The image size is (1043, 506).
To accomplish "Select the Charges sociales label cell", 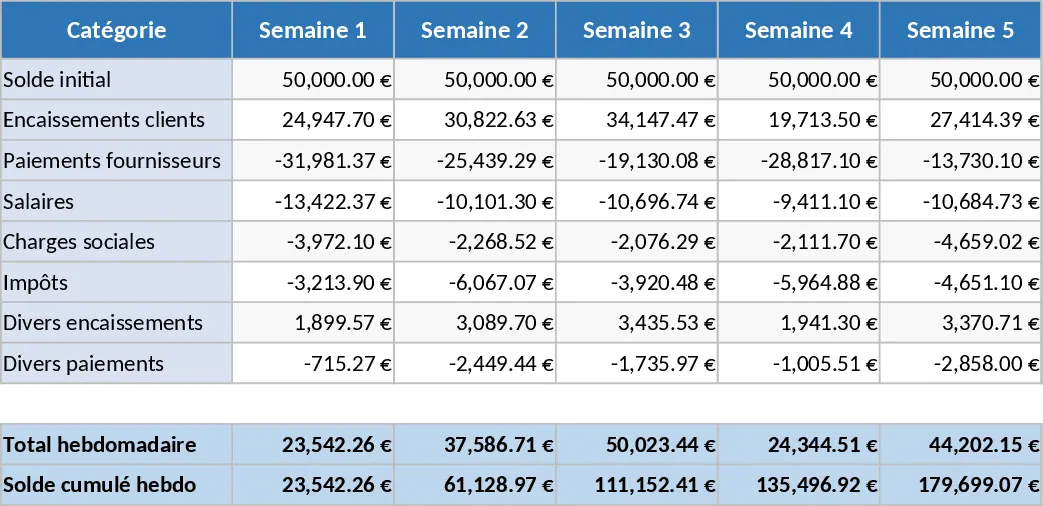I will pos(116,241).
